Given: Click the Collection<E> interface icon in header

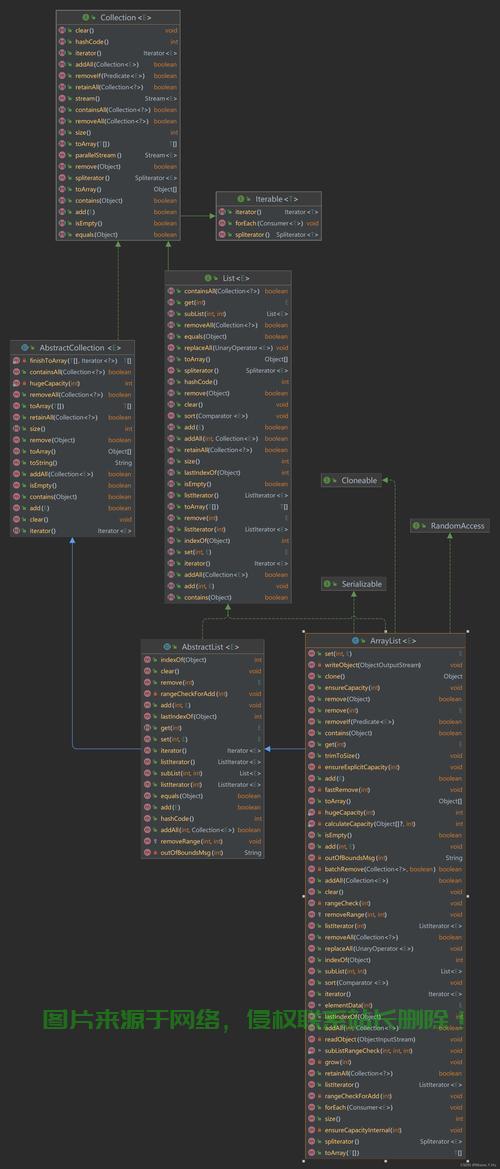Looking at the screenshot, I should coord(86,17).
